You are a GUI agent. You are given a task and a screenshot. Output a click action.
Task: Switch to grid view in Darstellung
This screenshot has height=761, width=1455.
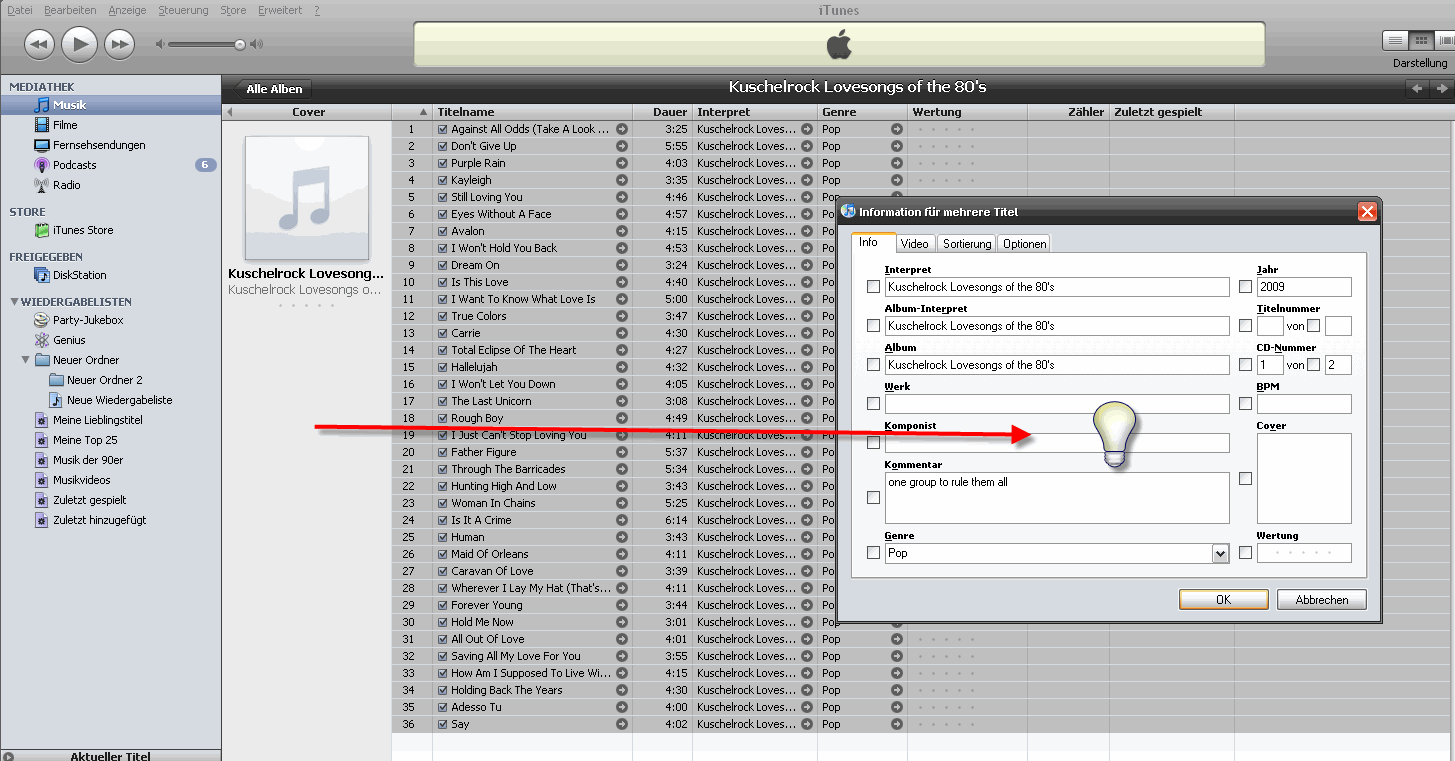tap(1420, 41)
